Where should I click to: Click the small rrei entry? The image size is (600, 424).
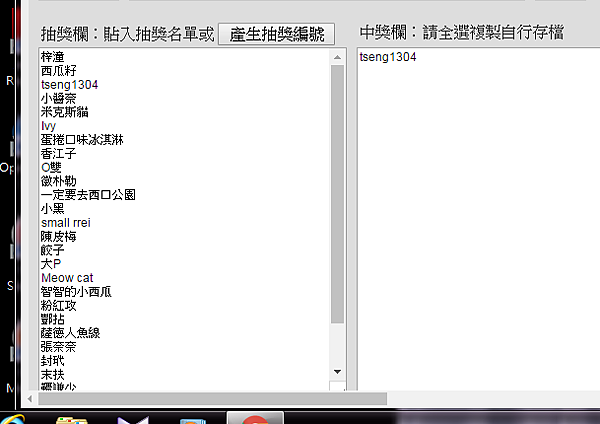click(x=65, y=222)
